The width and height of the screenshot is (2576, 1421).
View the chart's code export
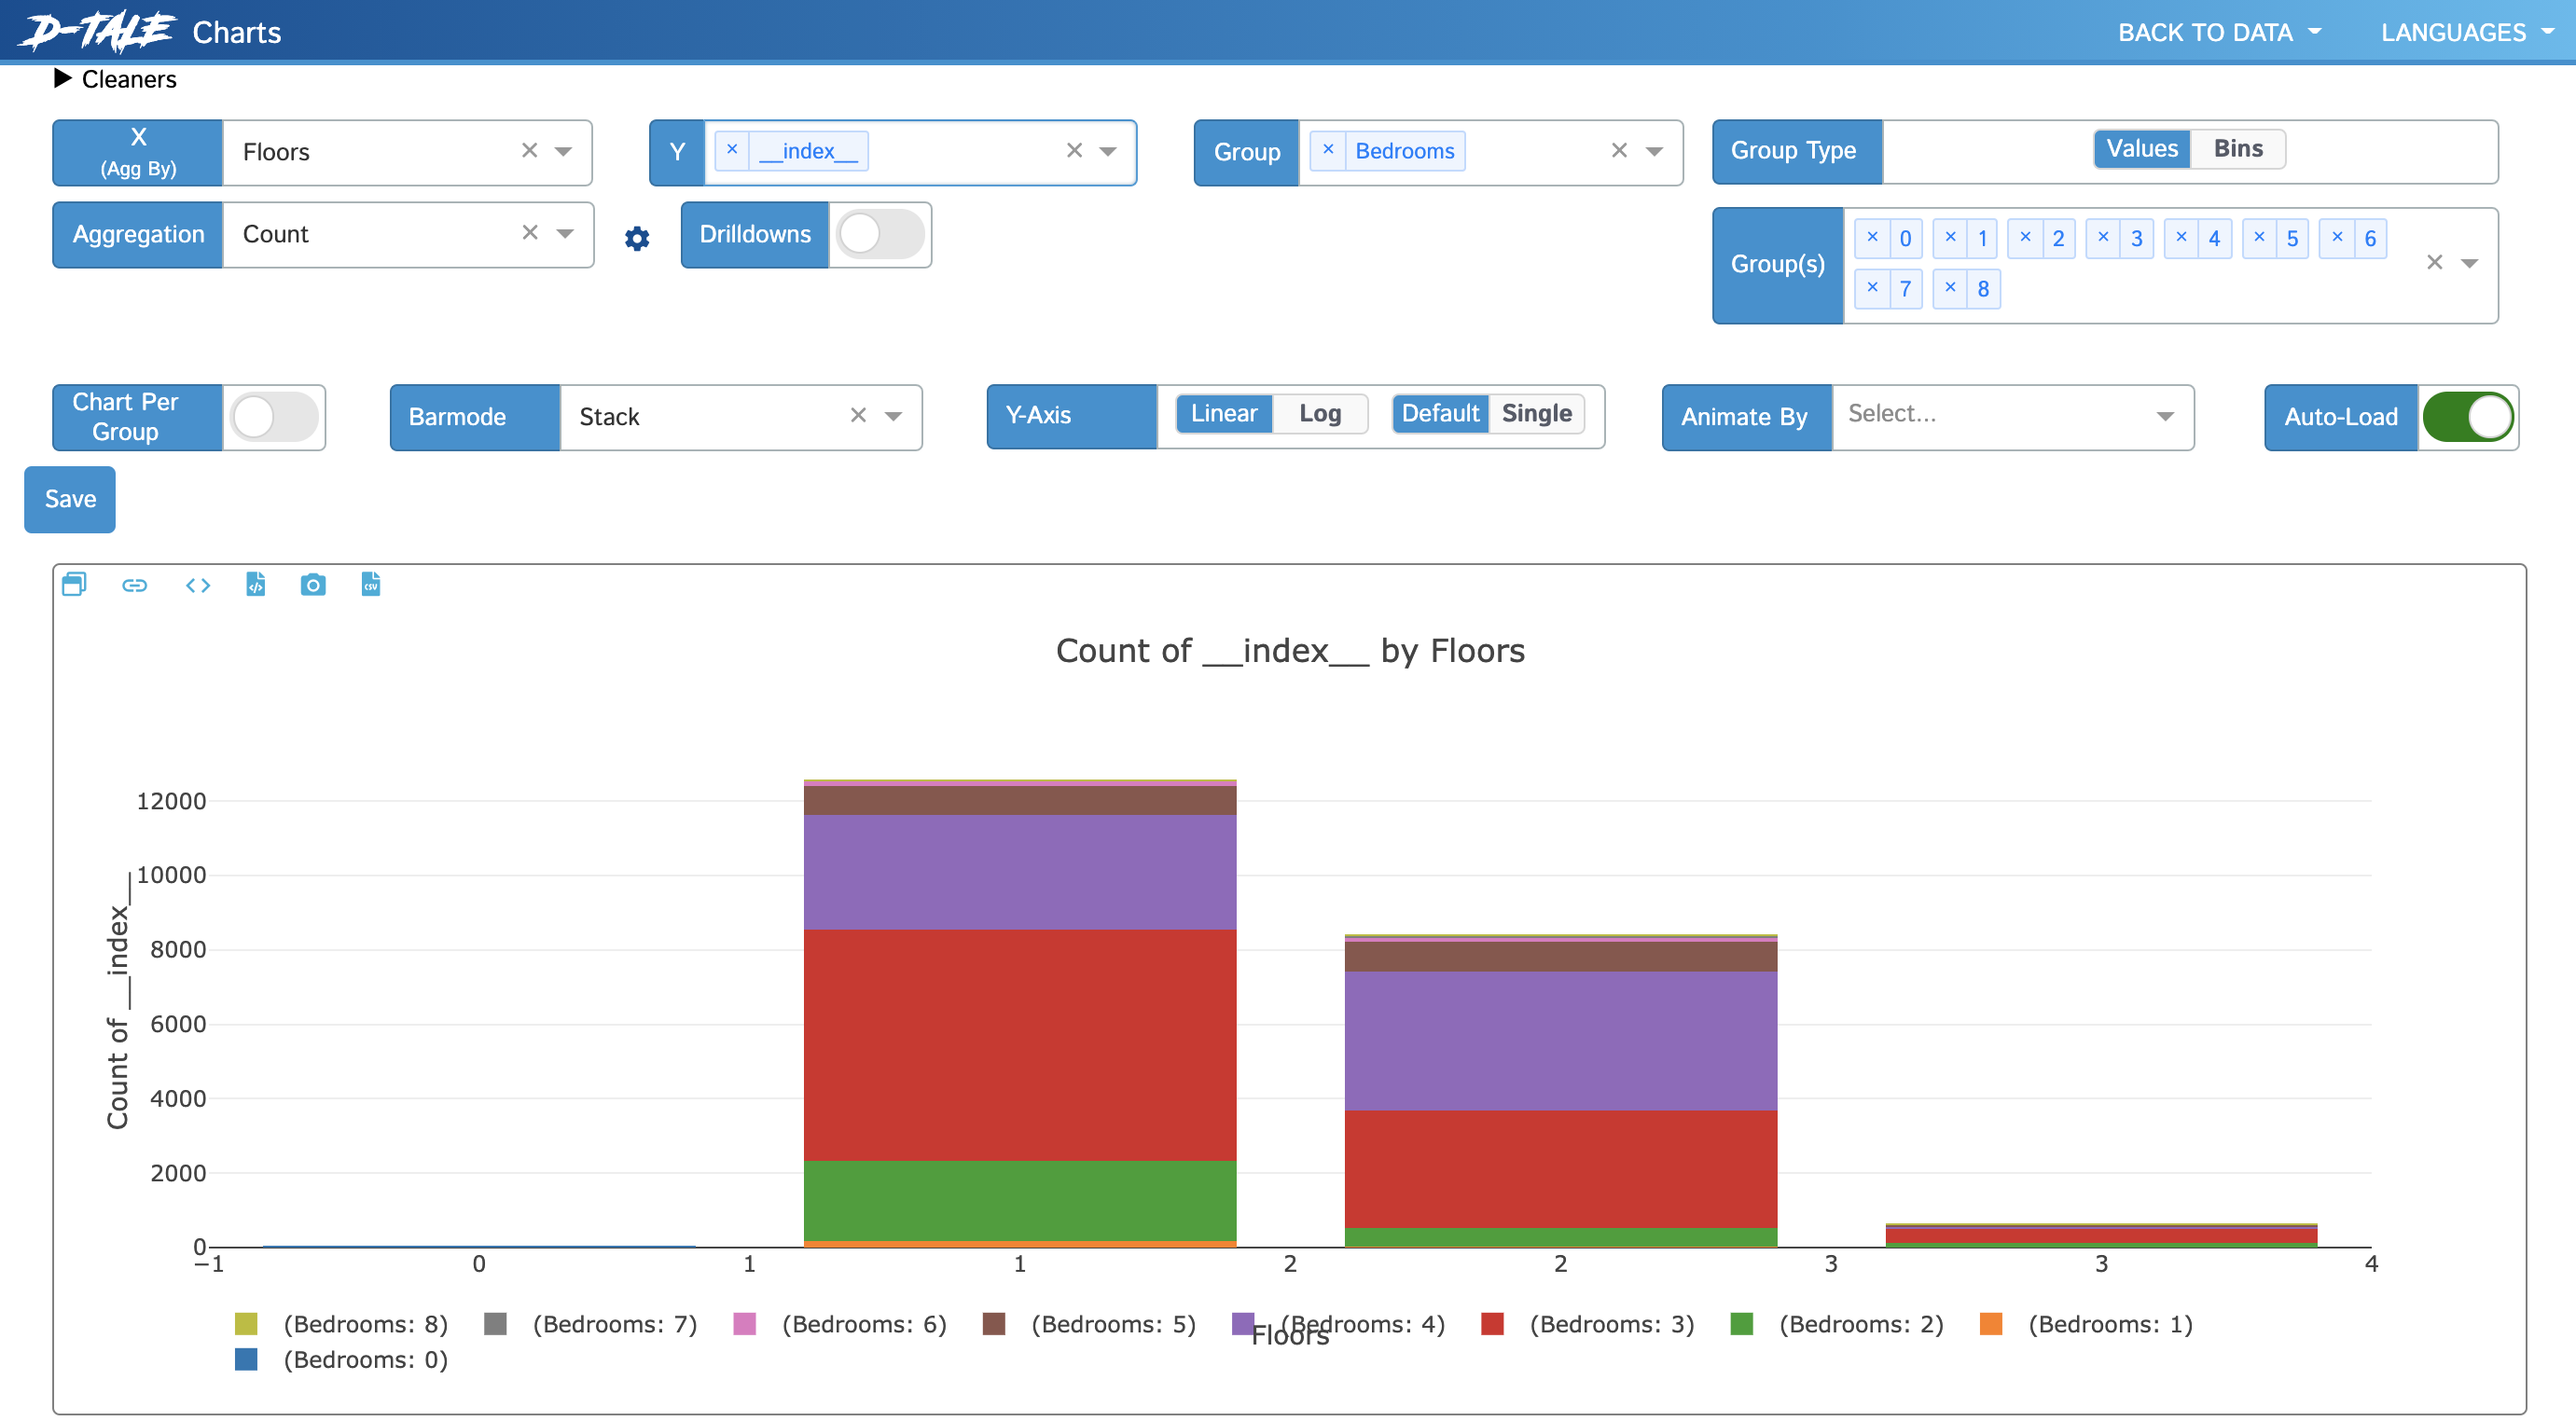point(197,585)
